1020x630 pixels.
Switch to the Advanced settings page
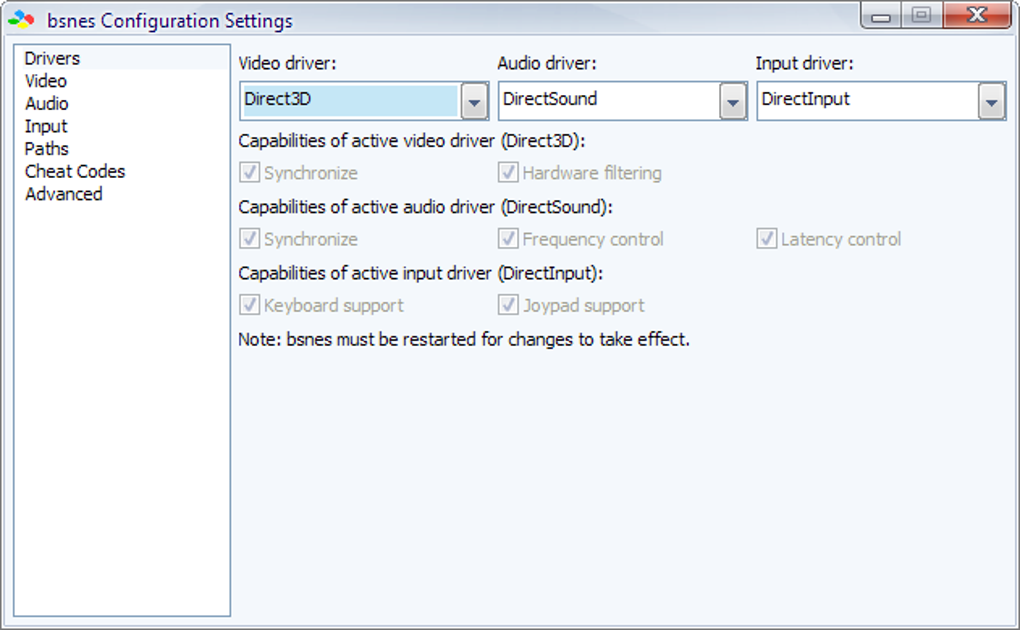pos(122,194)
